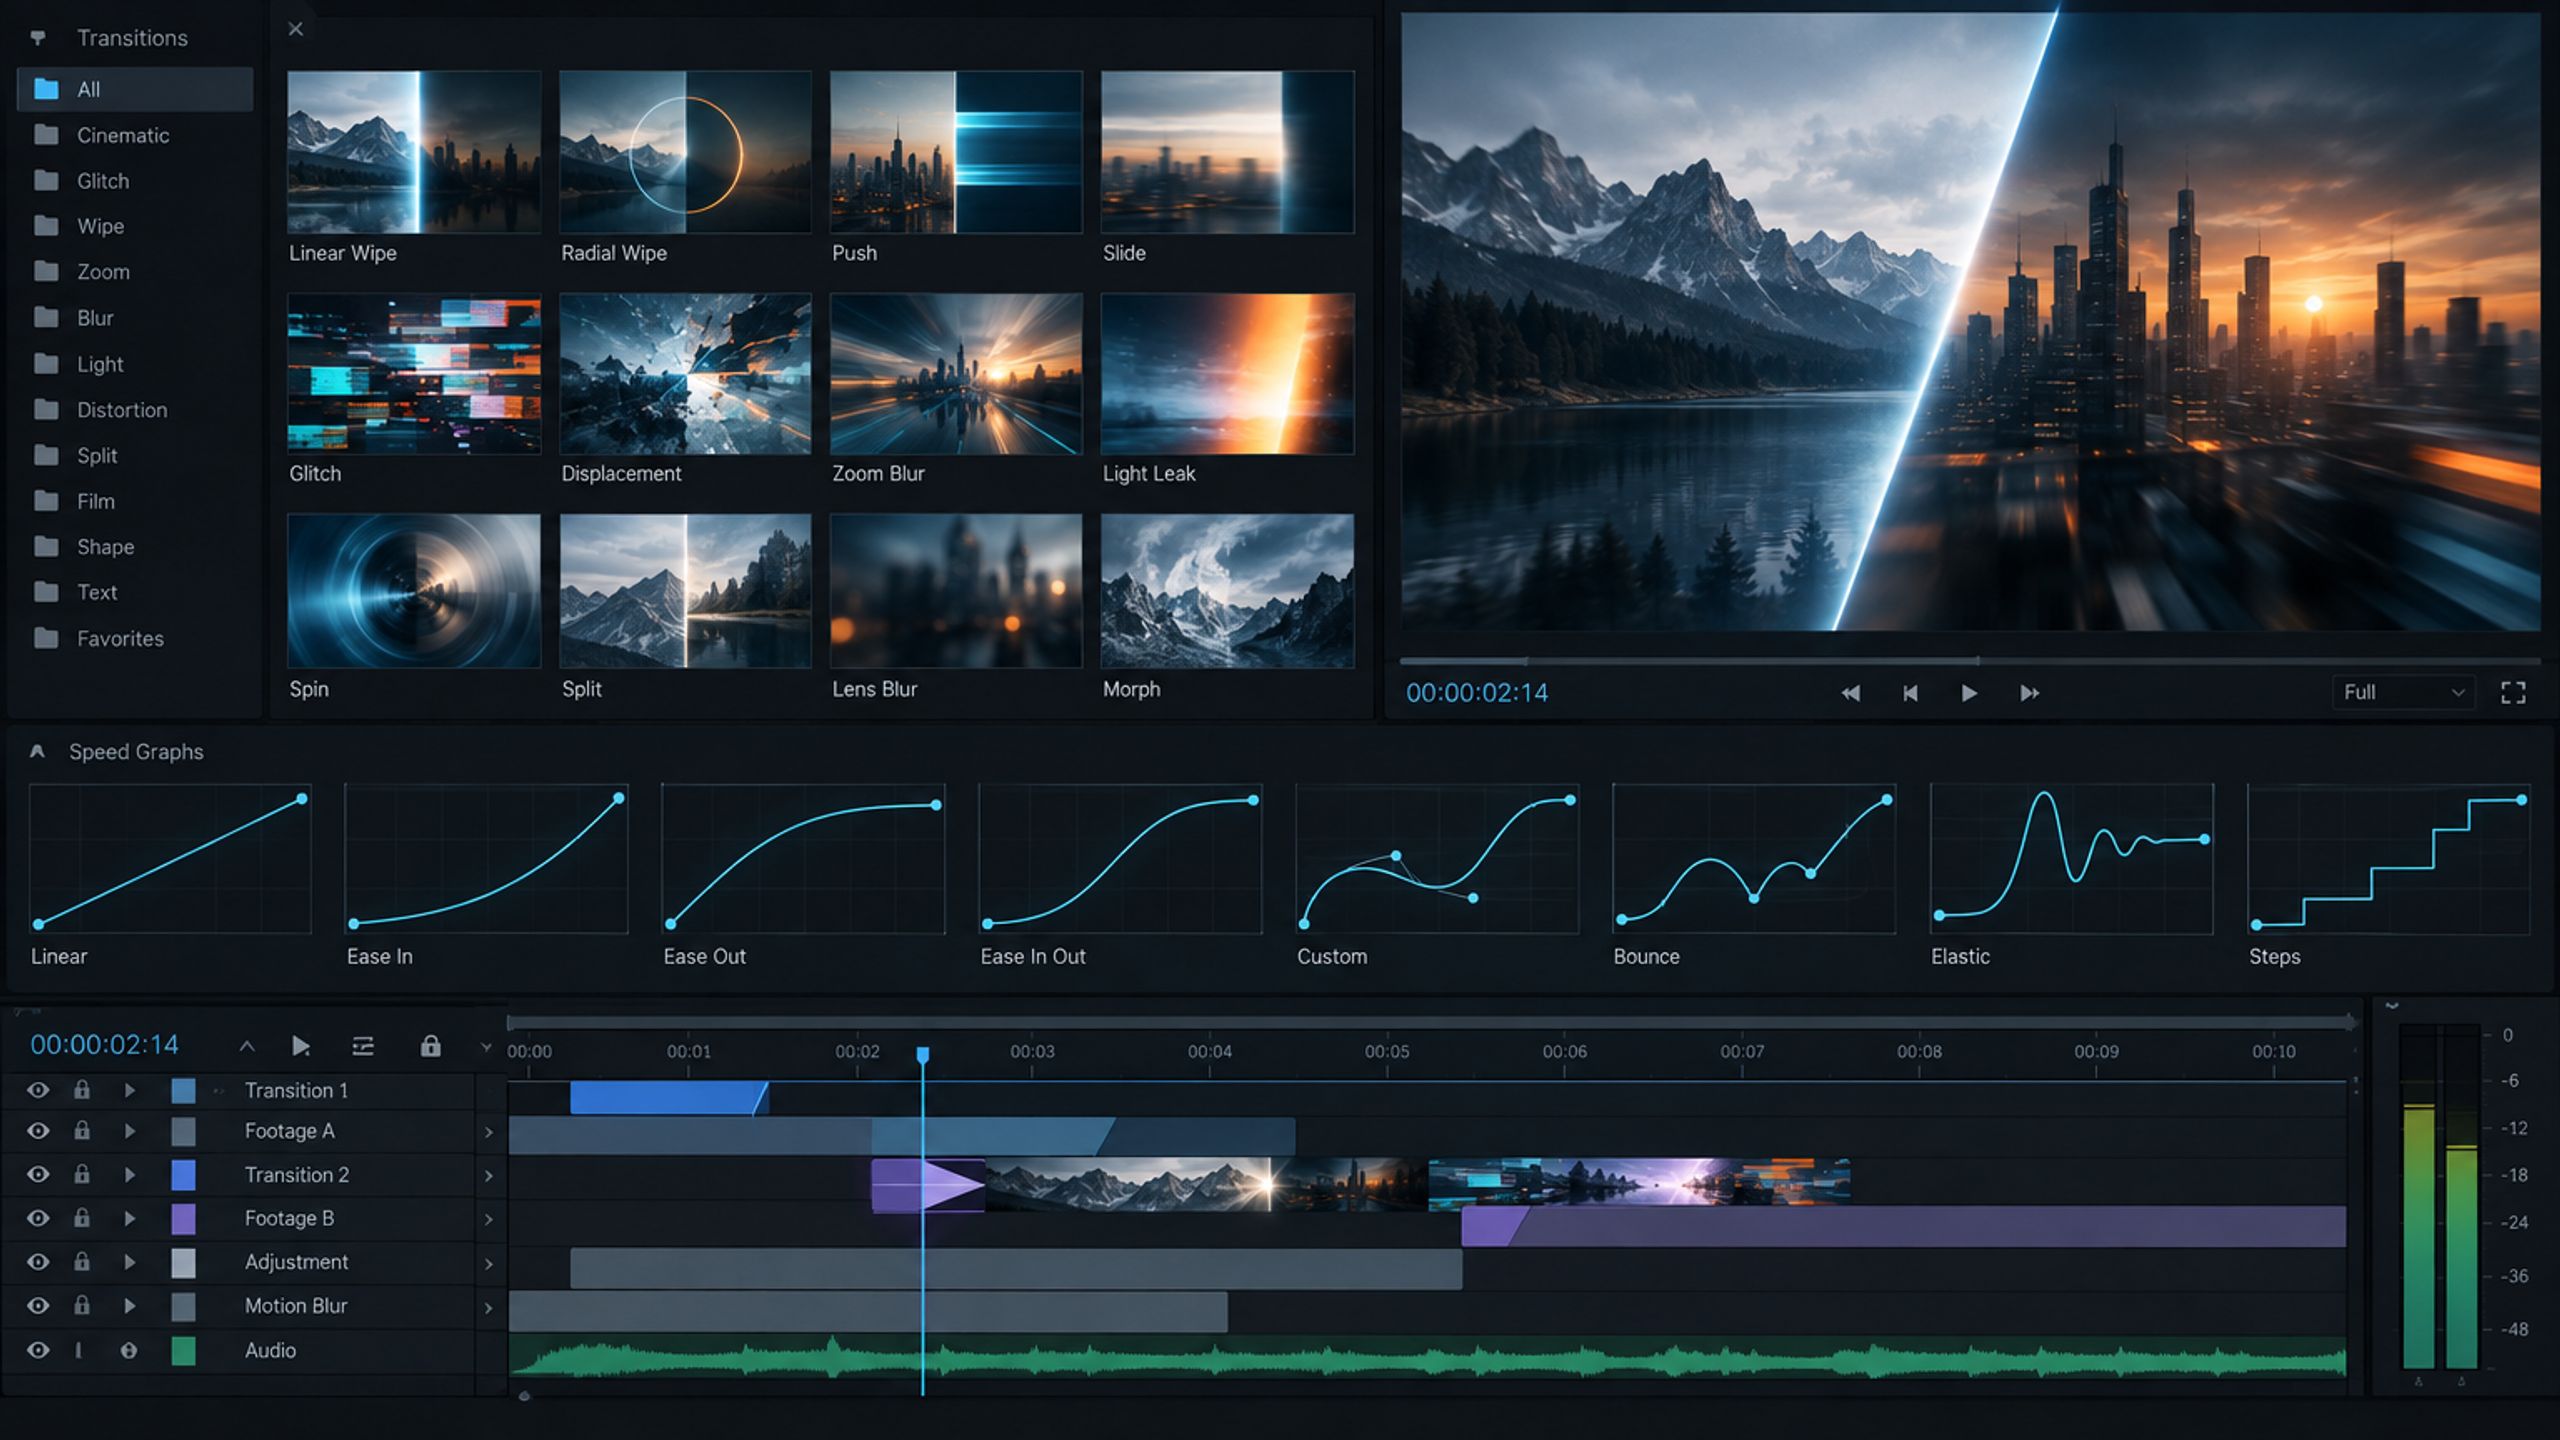Click the timeline settings sliders icon
Image resolution: width=2560 pixels, height=1440 pixels.
tap(363, 1046)
